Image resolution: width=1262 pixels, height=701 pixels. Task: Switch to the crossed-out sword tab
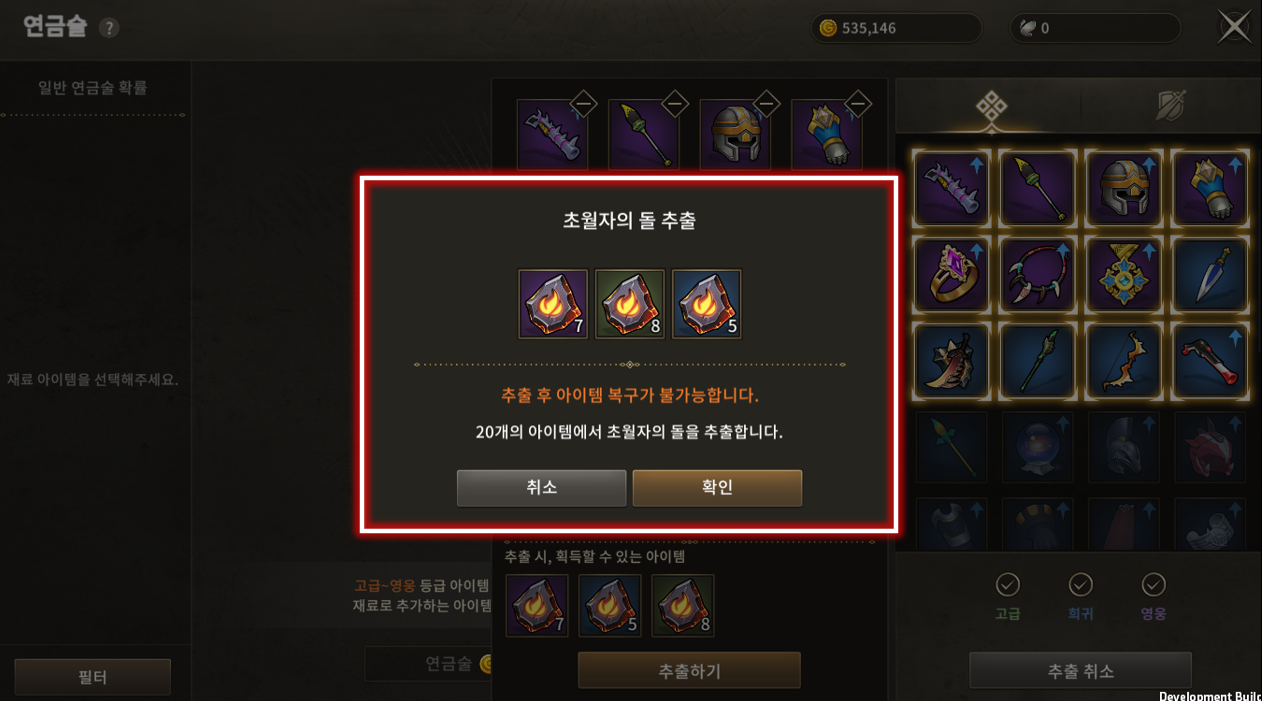1171,106
